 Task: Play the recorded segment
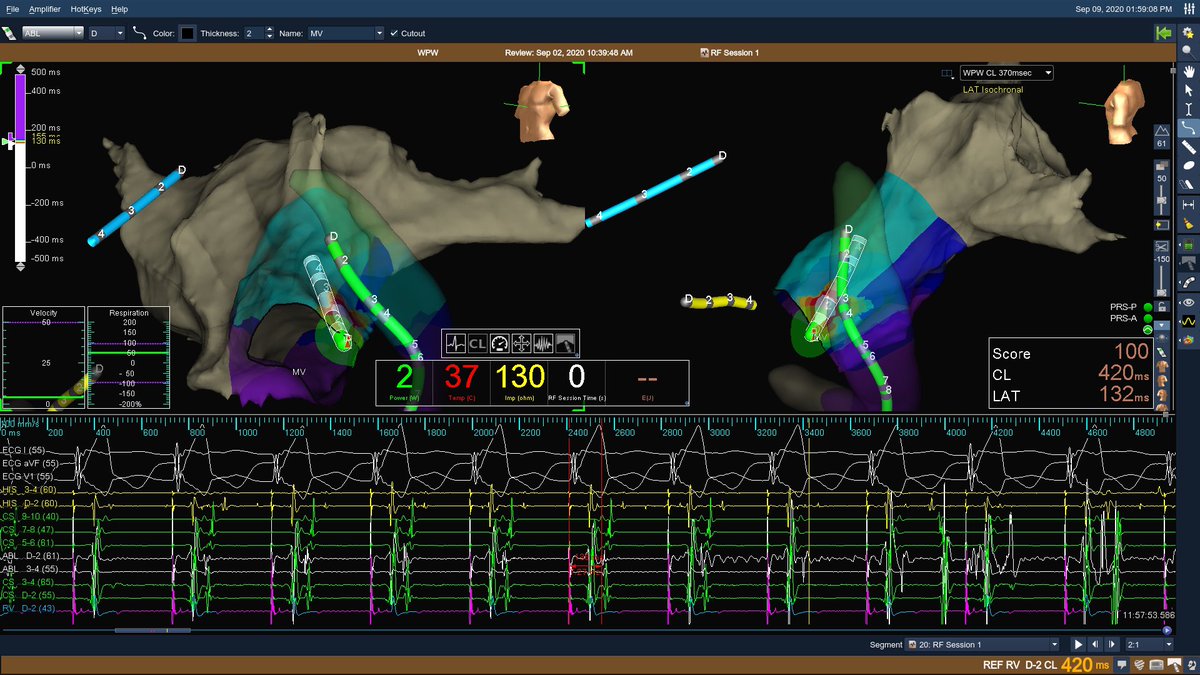[x=1078, y=645]
